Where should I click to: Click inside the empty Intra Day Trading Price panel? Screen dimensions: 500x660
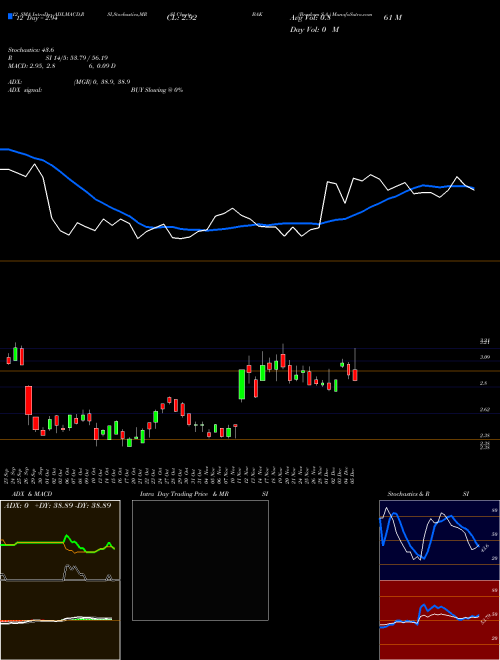(x=200, y=560)
